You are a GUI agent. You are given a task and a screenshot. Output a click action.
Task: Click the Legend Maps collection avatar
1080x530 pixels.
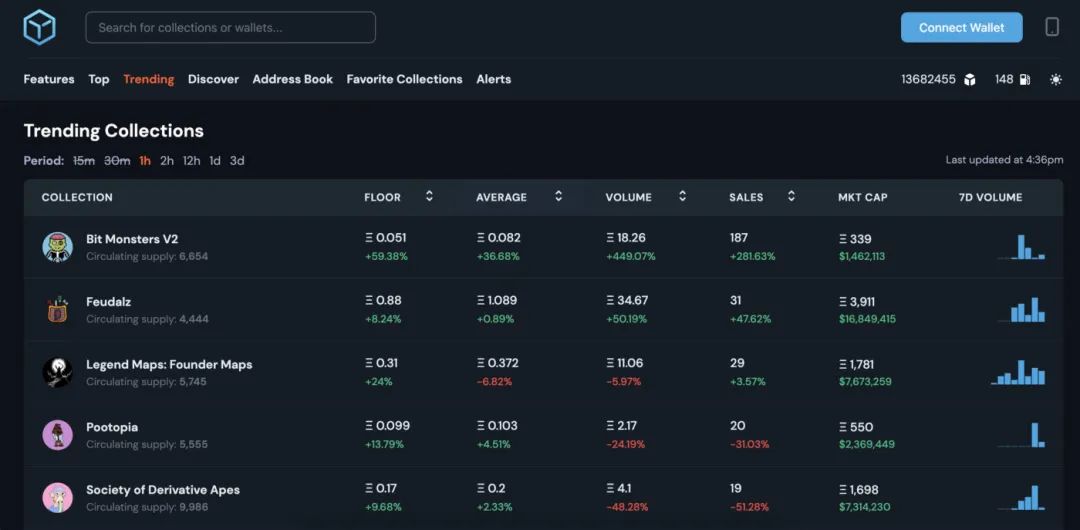coord(57,372)
